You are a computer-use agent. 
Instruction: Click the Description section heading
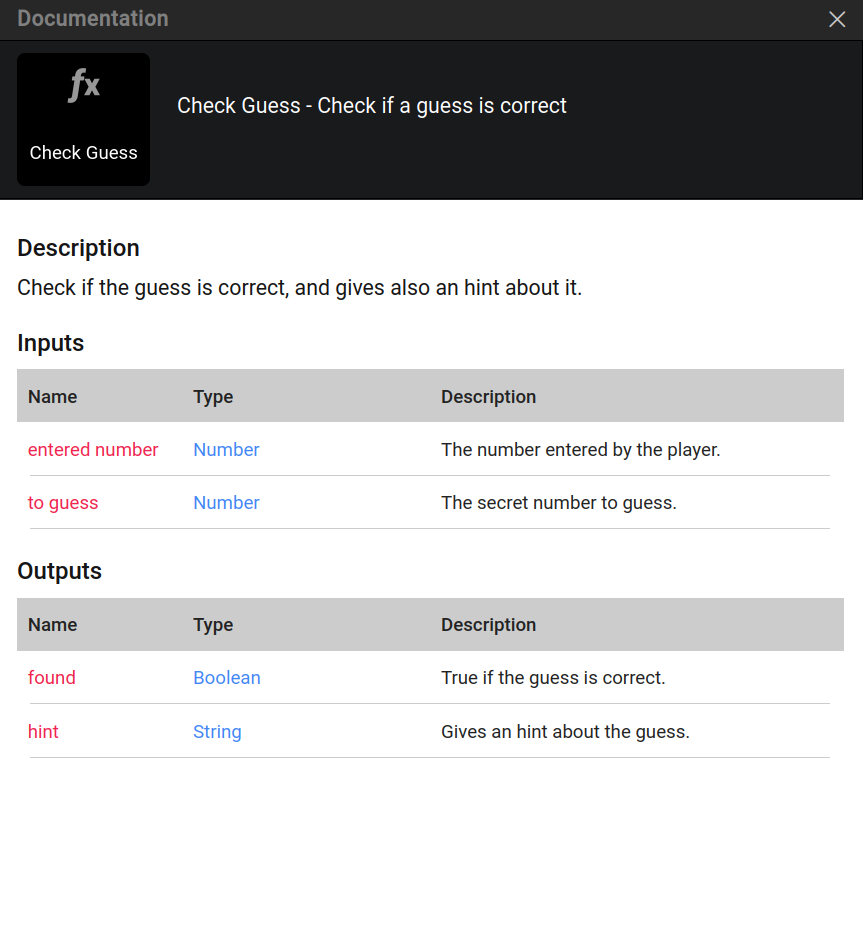(78, 248)
